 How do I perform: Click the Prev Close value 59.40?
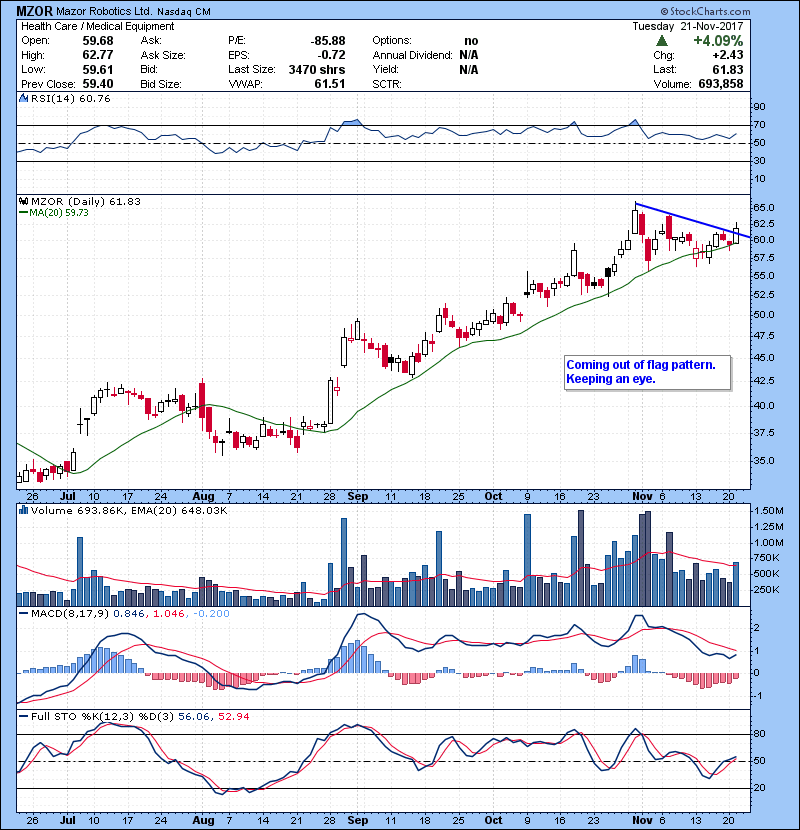point(97,84)
